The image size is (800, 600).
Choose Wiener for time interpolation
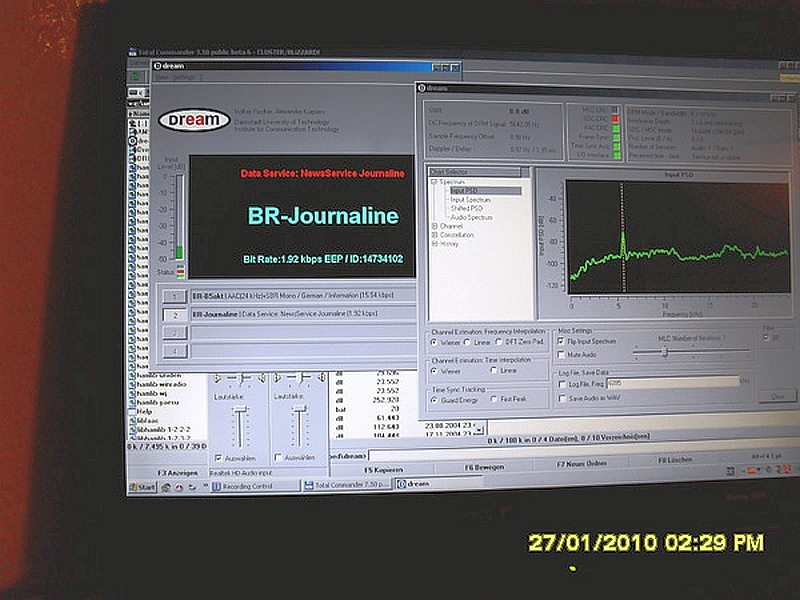(x=434, y=371)
